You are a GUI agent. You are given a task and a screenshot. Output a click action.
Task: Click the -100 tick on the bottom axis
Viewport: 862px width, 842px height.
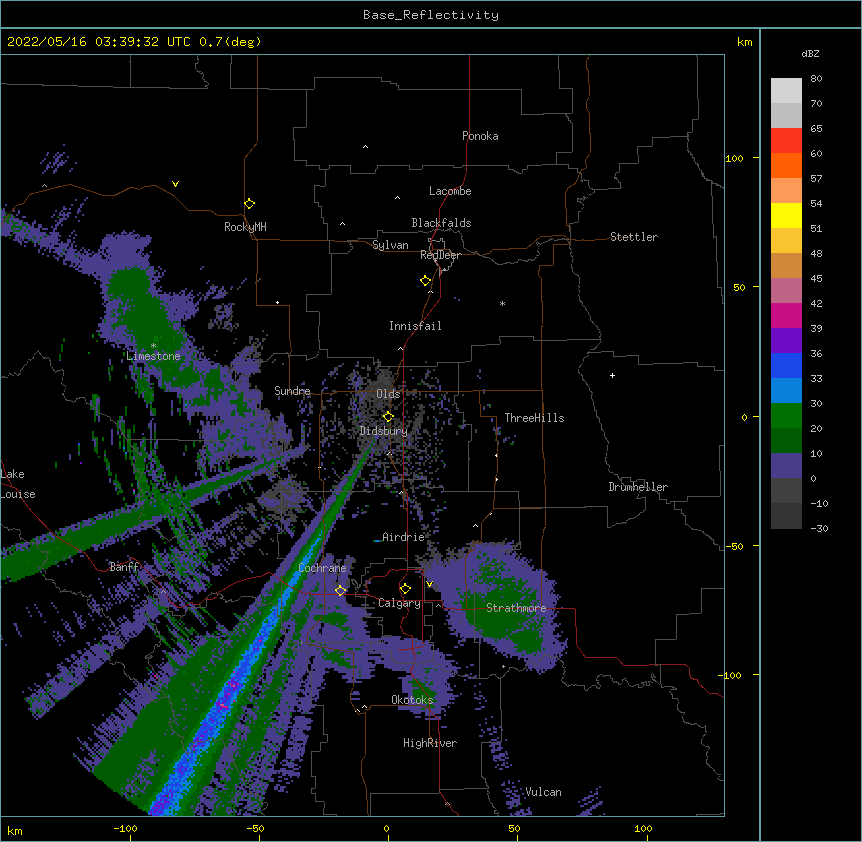coord(125,828)
